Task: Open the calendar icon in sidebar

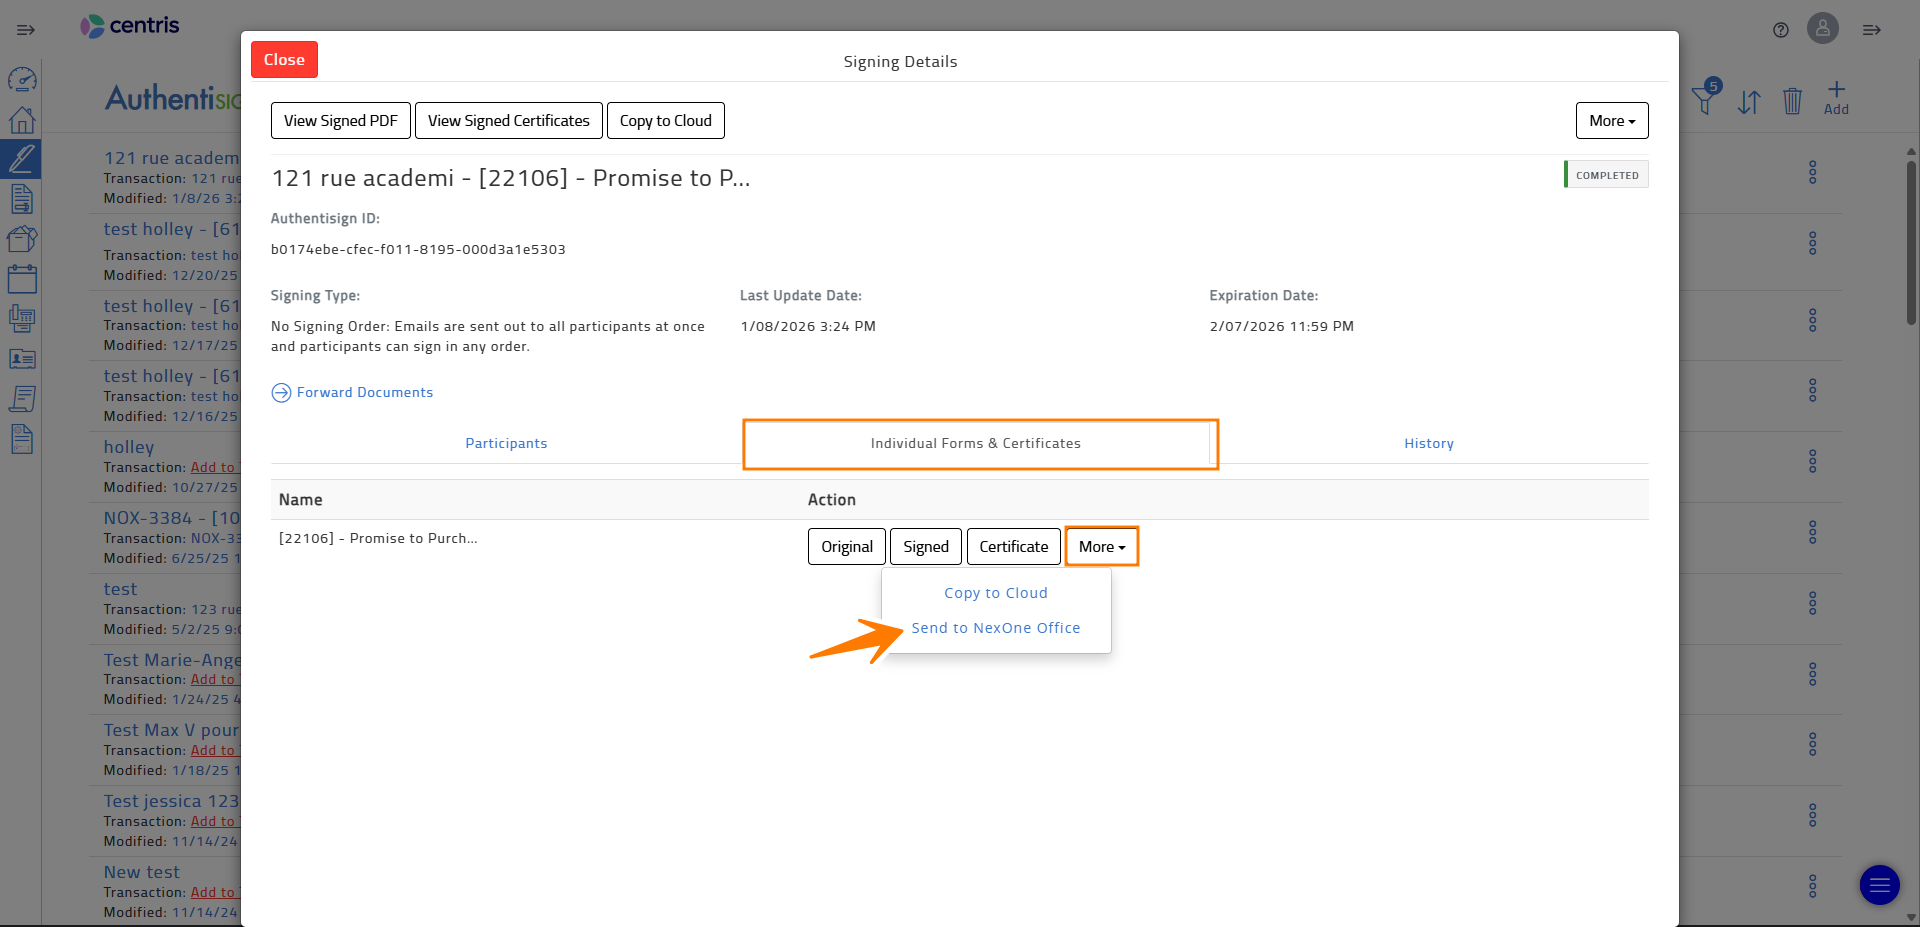Action: coord(22,279)
